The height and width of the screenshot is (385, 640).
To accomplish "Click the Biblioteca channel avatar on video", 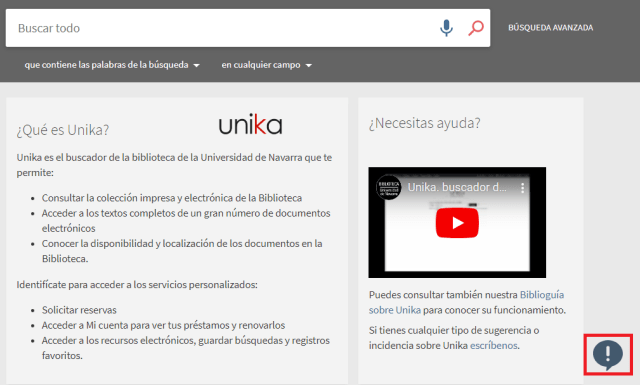I will pos(388,187).
